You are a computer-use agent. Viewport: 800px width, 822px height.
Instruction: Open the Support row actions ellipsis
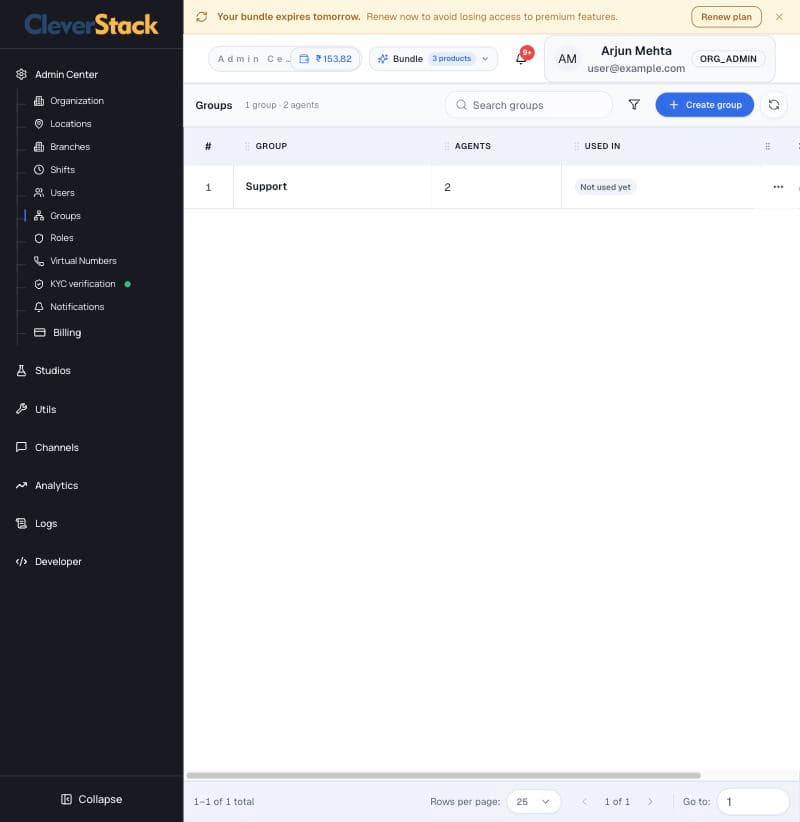point(778,187)
